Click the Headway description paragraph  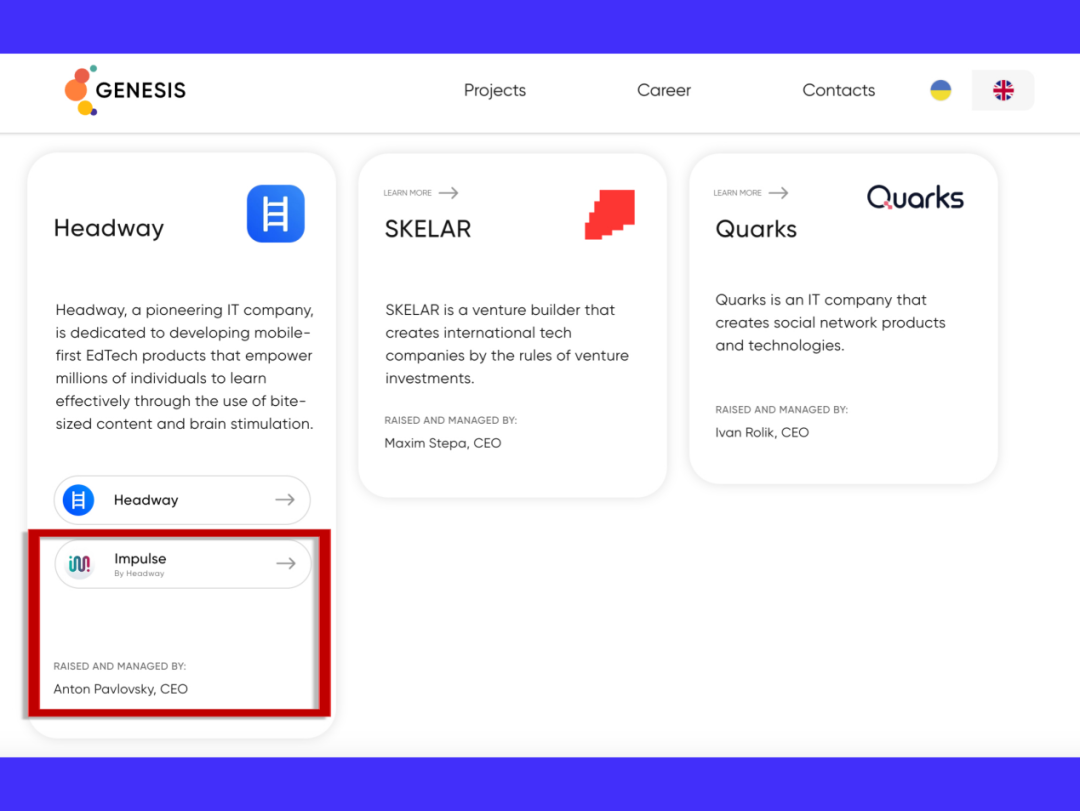[185, 367]
